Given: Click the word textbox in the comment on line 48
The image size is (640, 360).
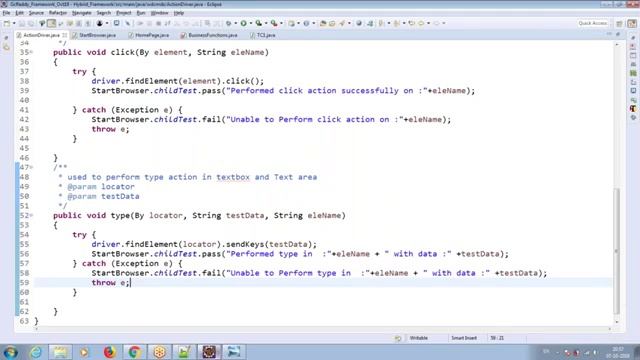Looking at the screenshot, I should point(233,177).
